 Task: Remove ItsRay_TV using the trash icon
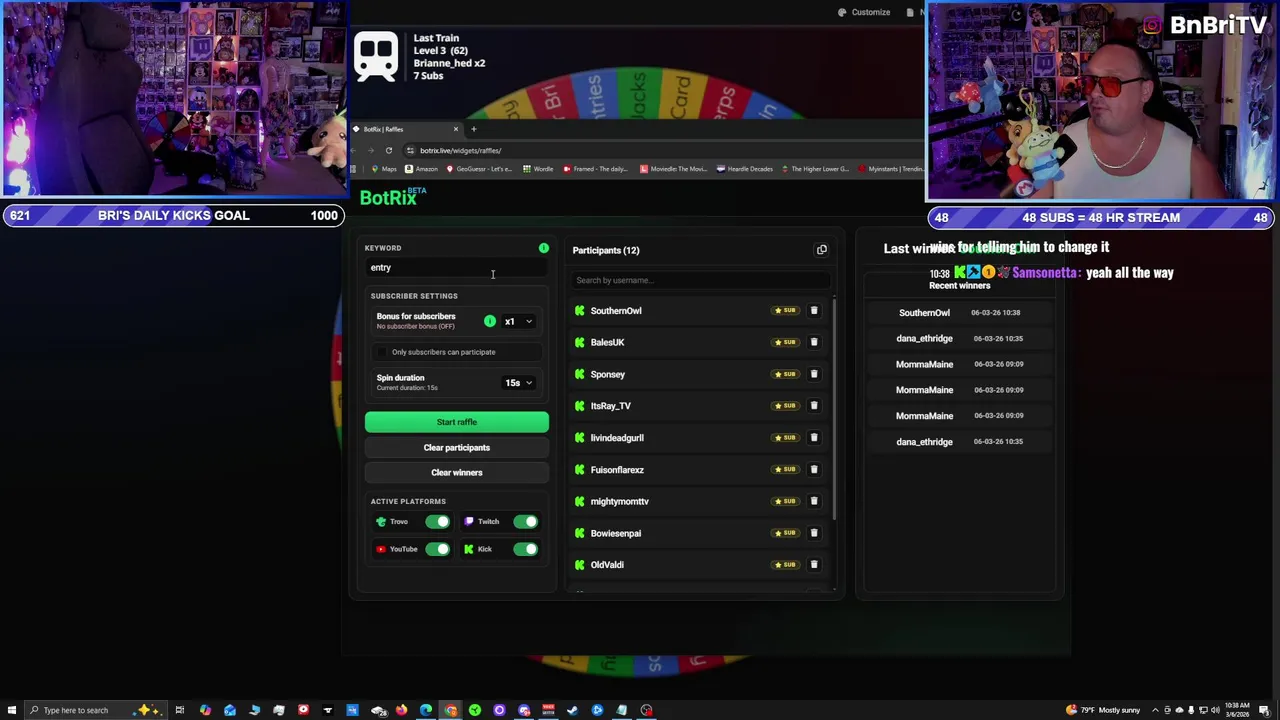click(x=814, y=405)
